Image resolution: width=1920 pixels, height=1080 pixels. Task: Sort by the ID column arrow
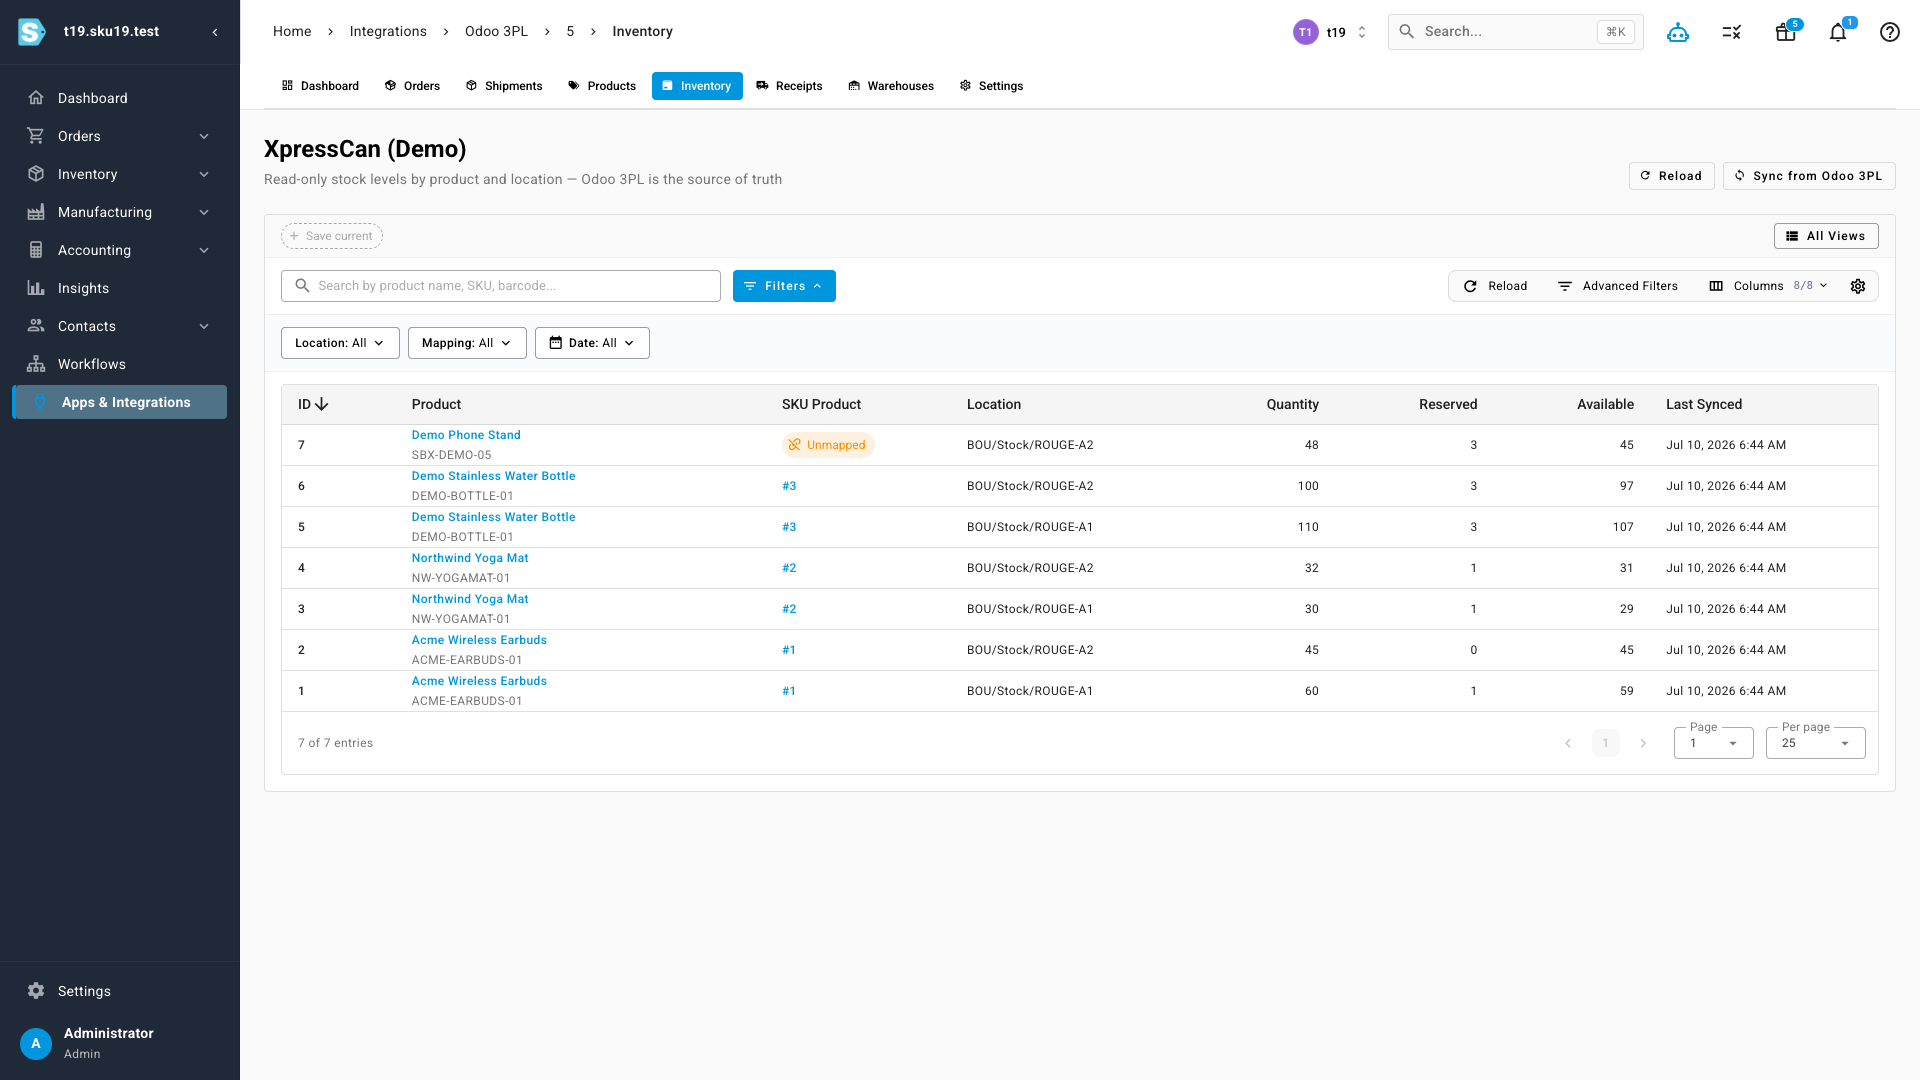pos(322,404)
